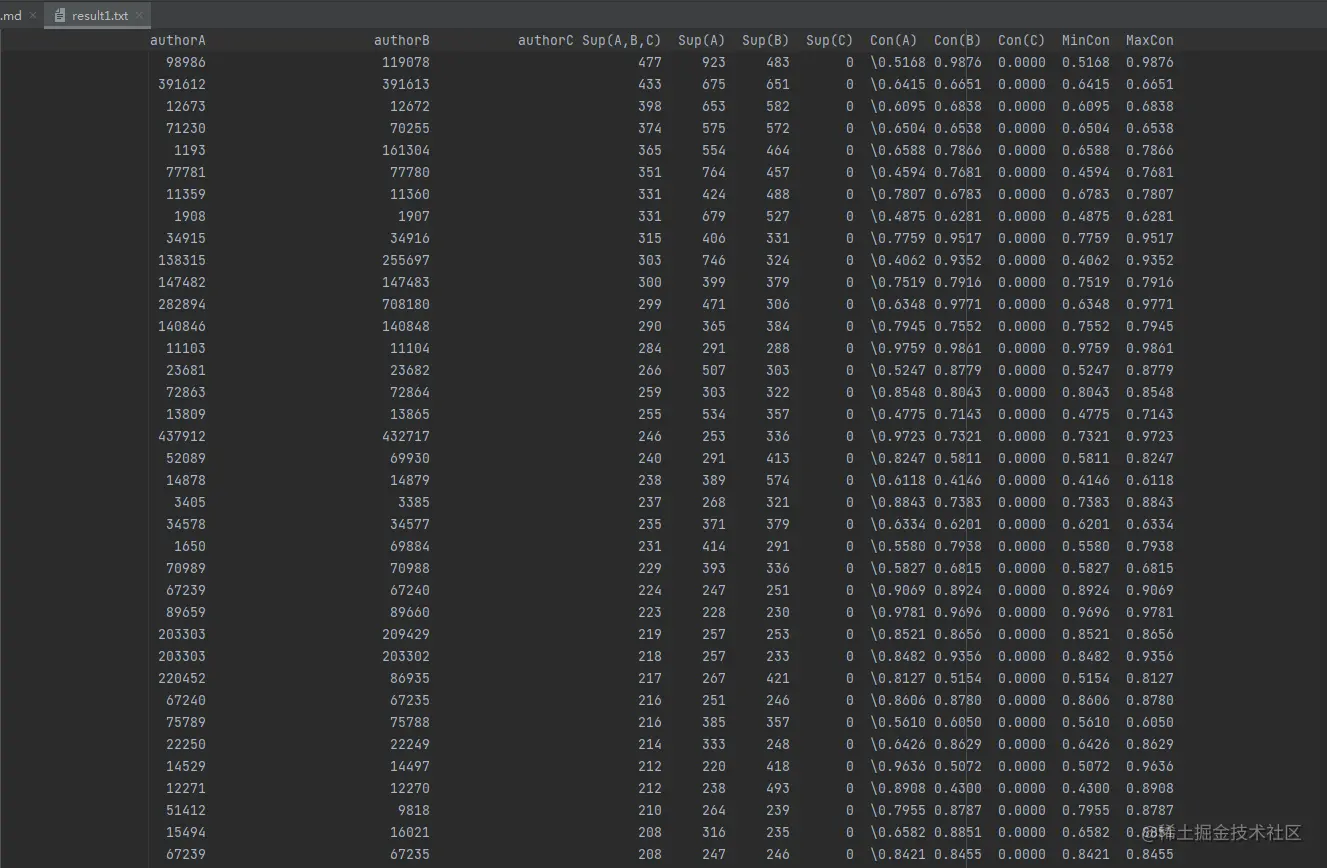Screen dimensions: 1327x868
Task: Close the .md file tab
Action: coord(31,16)
